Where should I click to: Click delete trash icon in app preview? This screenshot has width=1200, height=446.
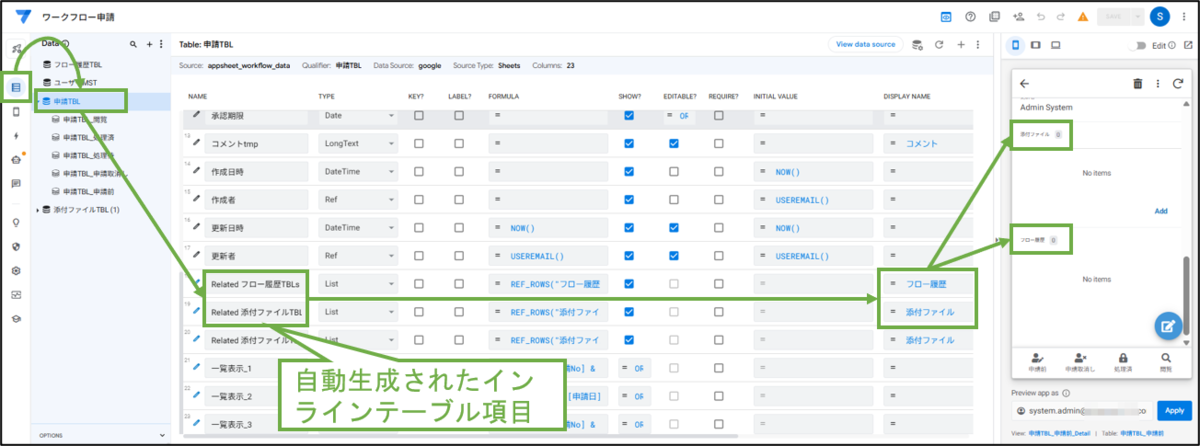click(x=1137, y=84)
